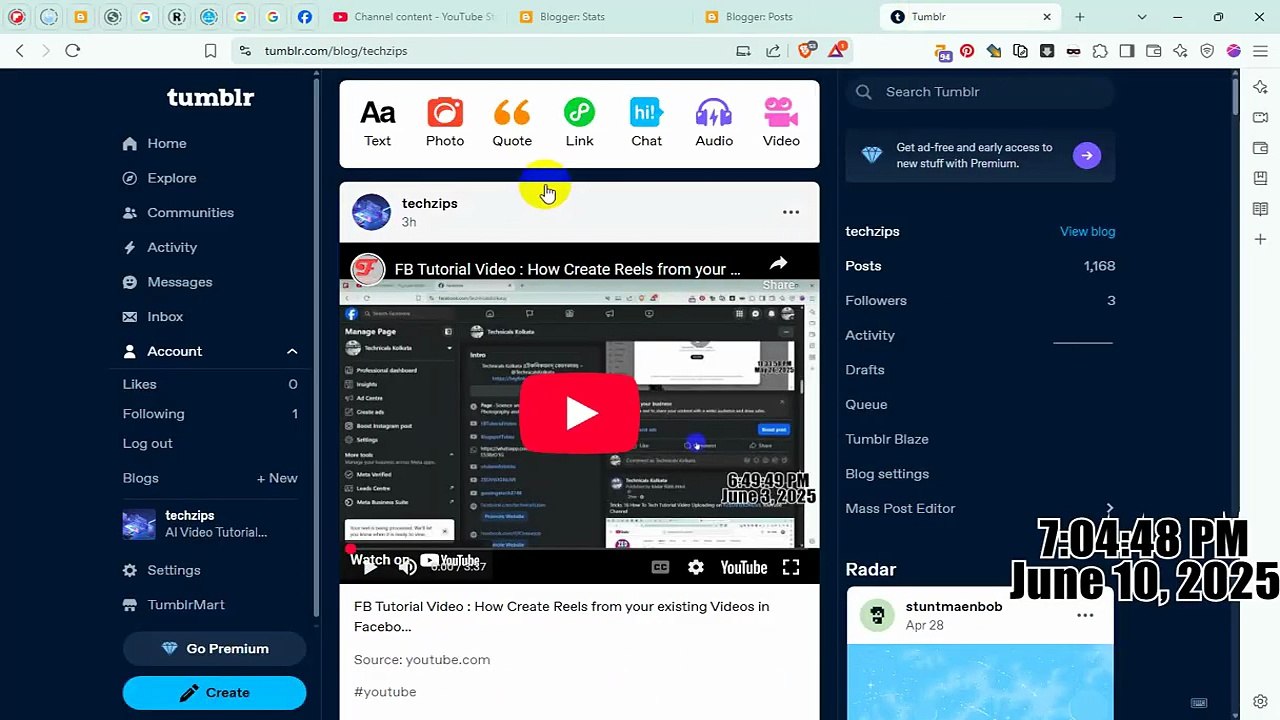Open Followers in blog panel

point(980,300)
